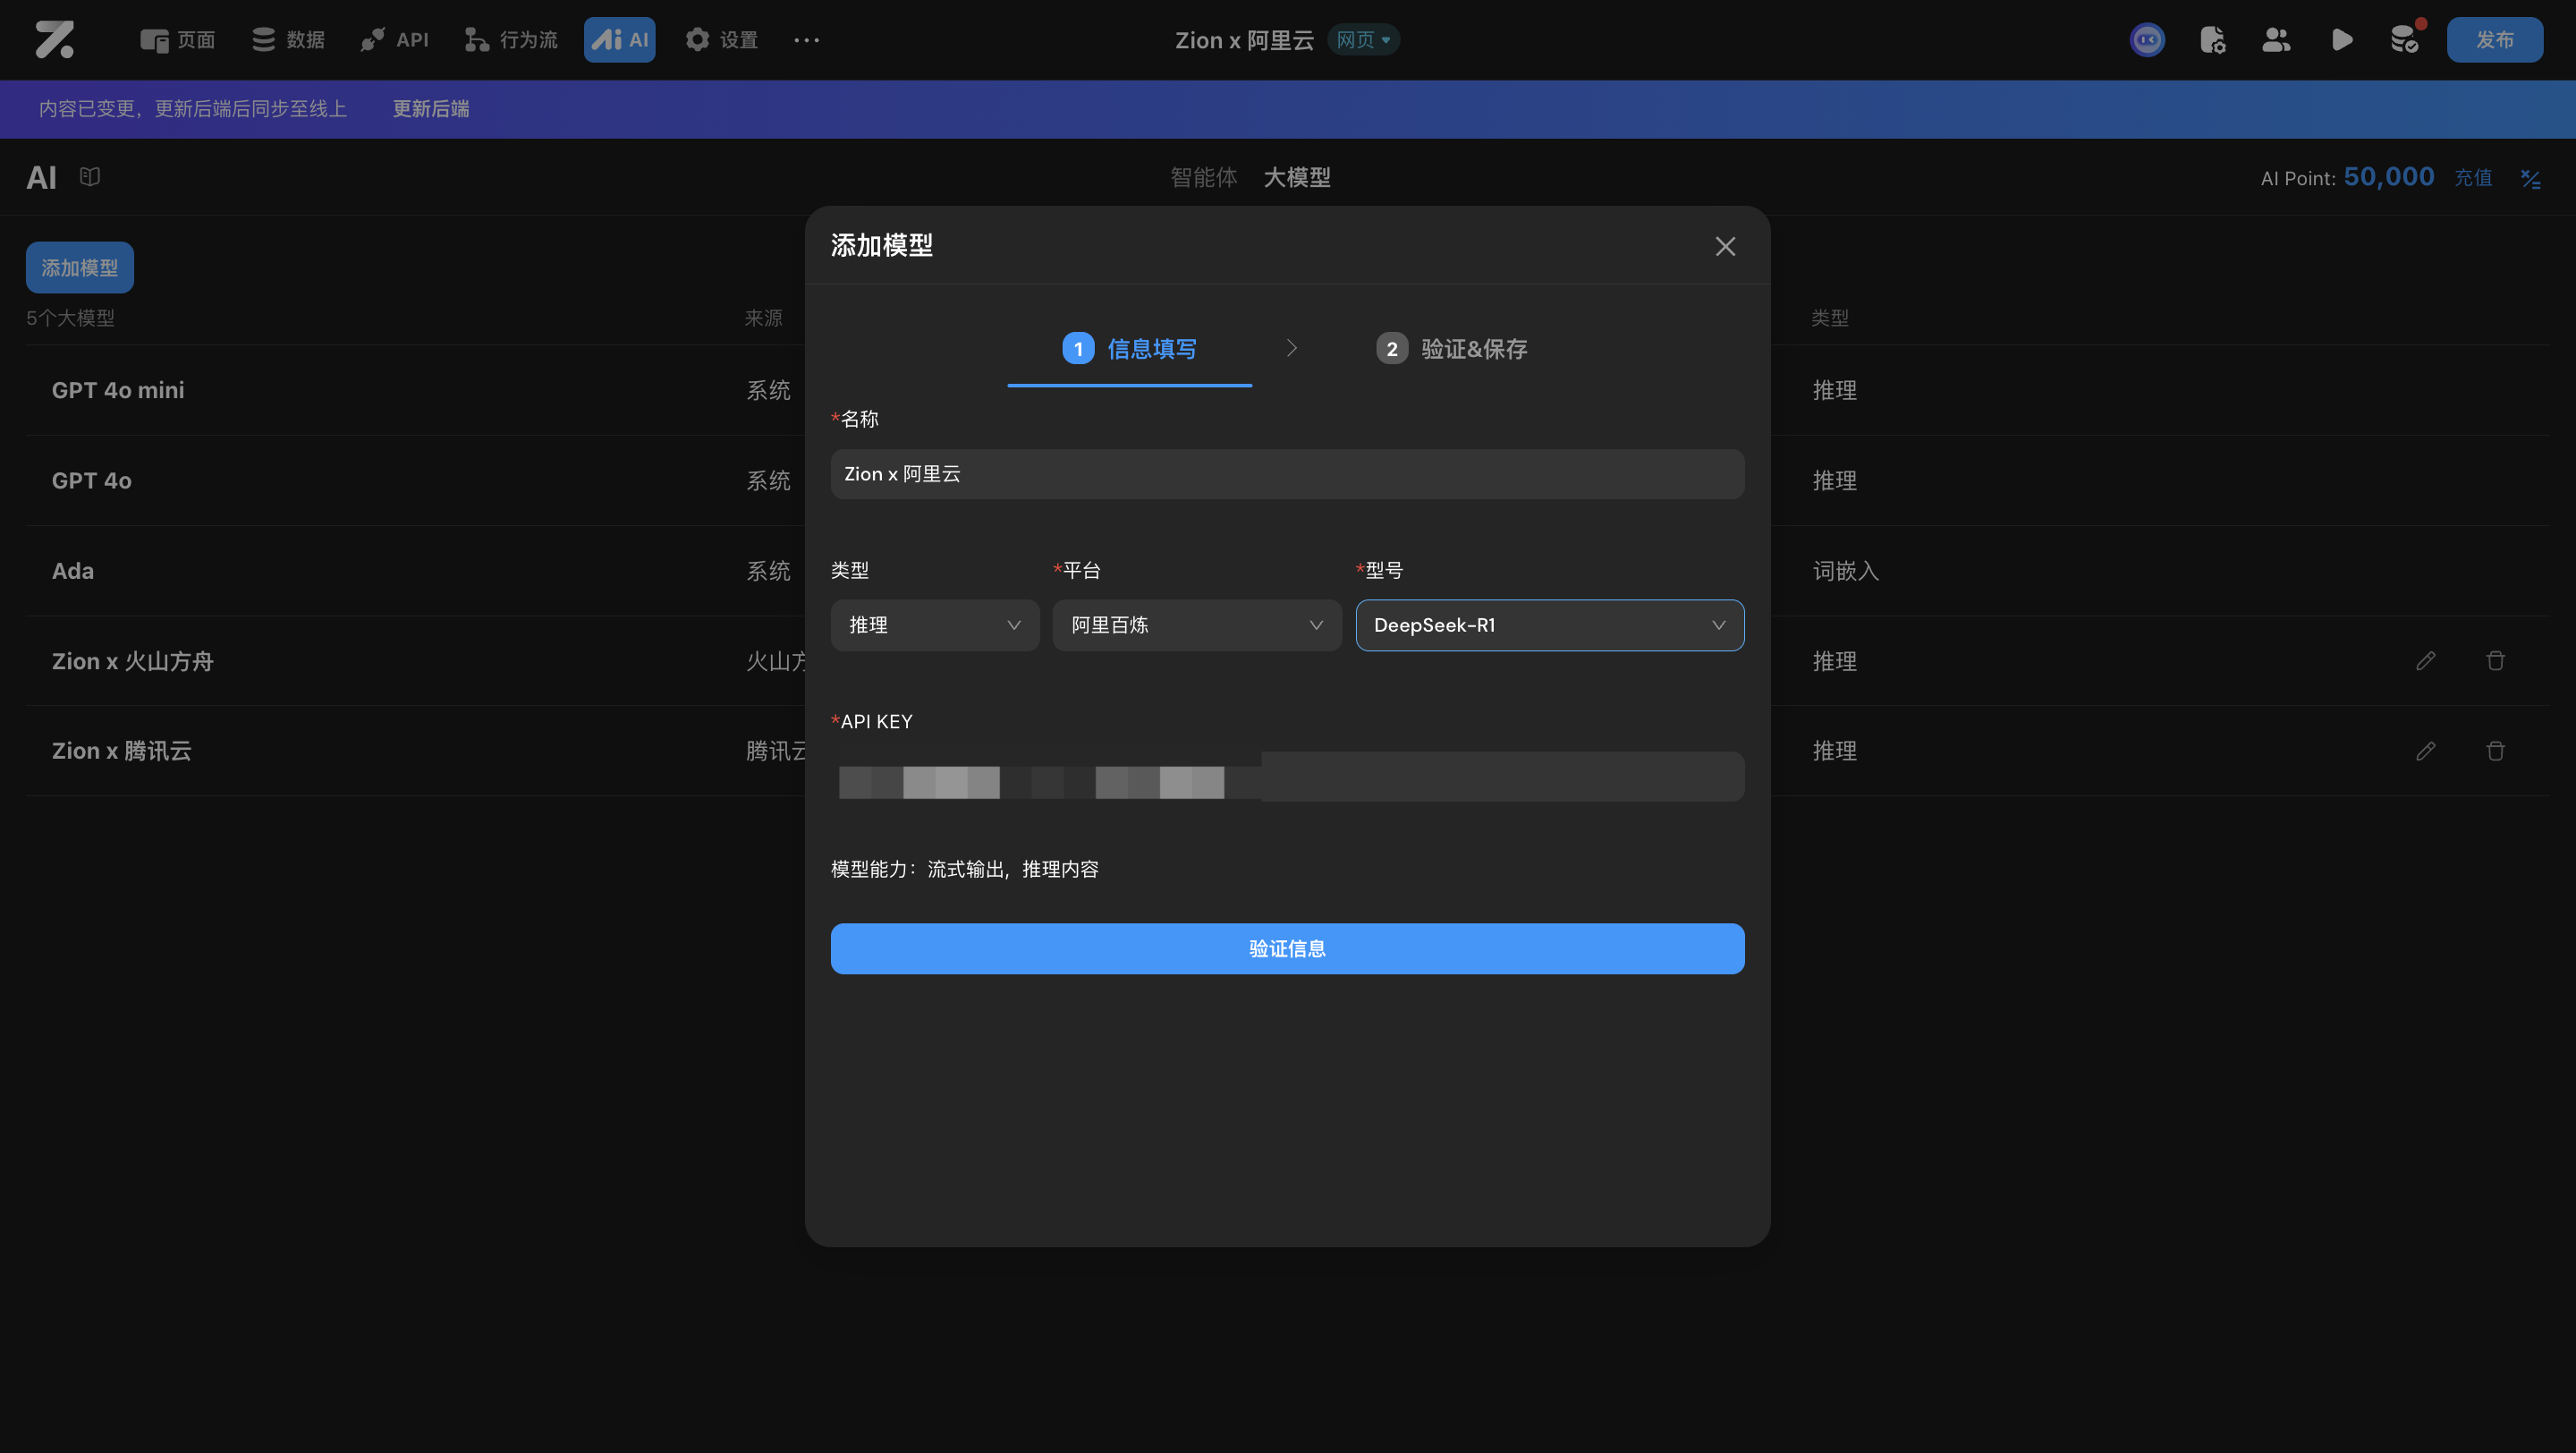Click the 来源 column header

[764, 318]
